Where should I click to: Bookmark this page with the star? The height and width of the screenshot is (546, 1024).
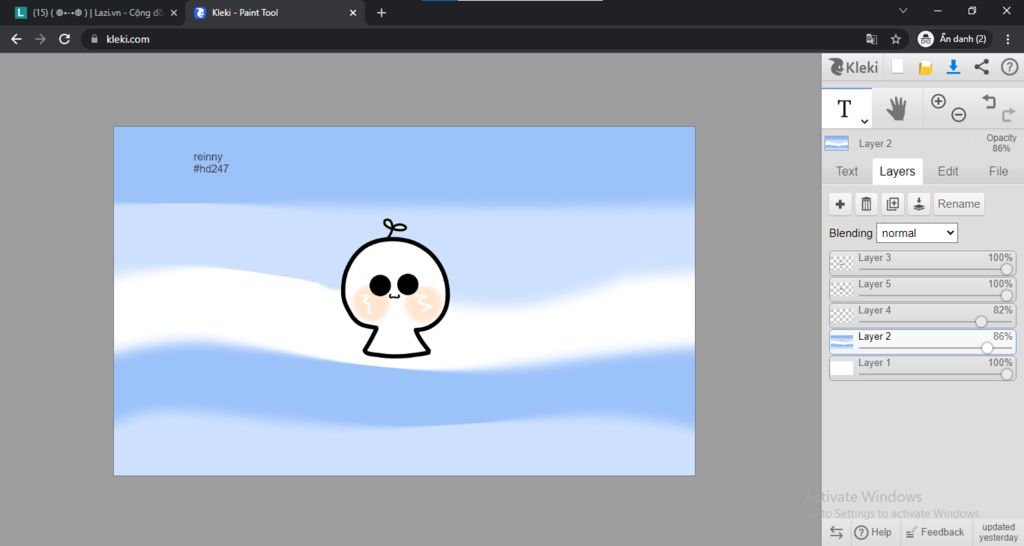tap(895, 39)
